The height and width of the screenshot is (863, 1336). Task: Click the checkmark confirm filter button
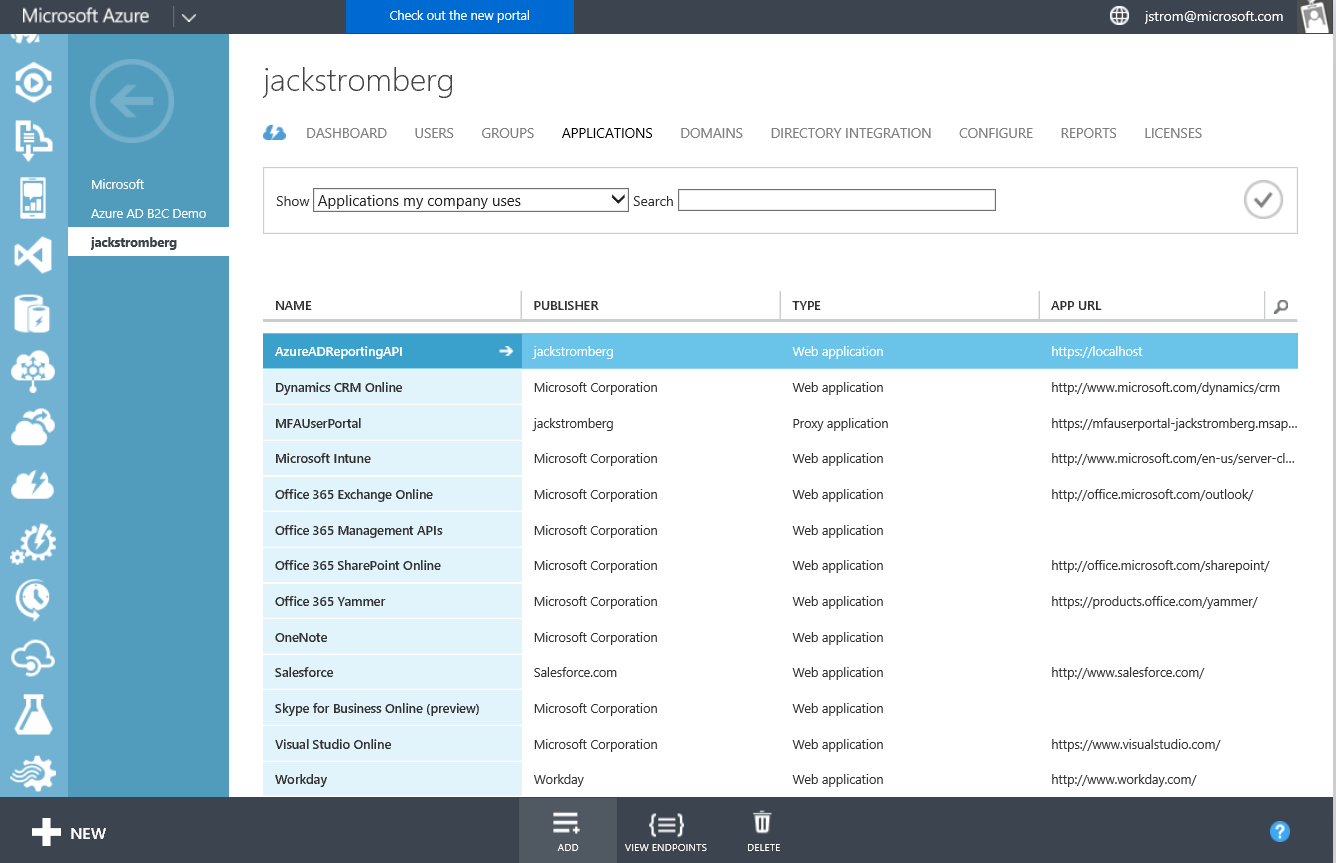[1263, 200]
